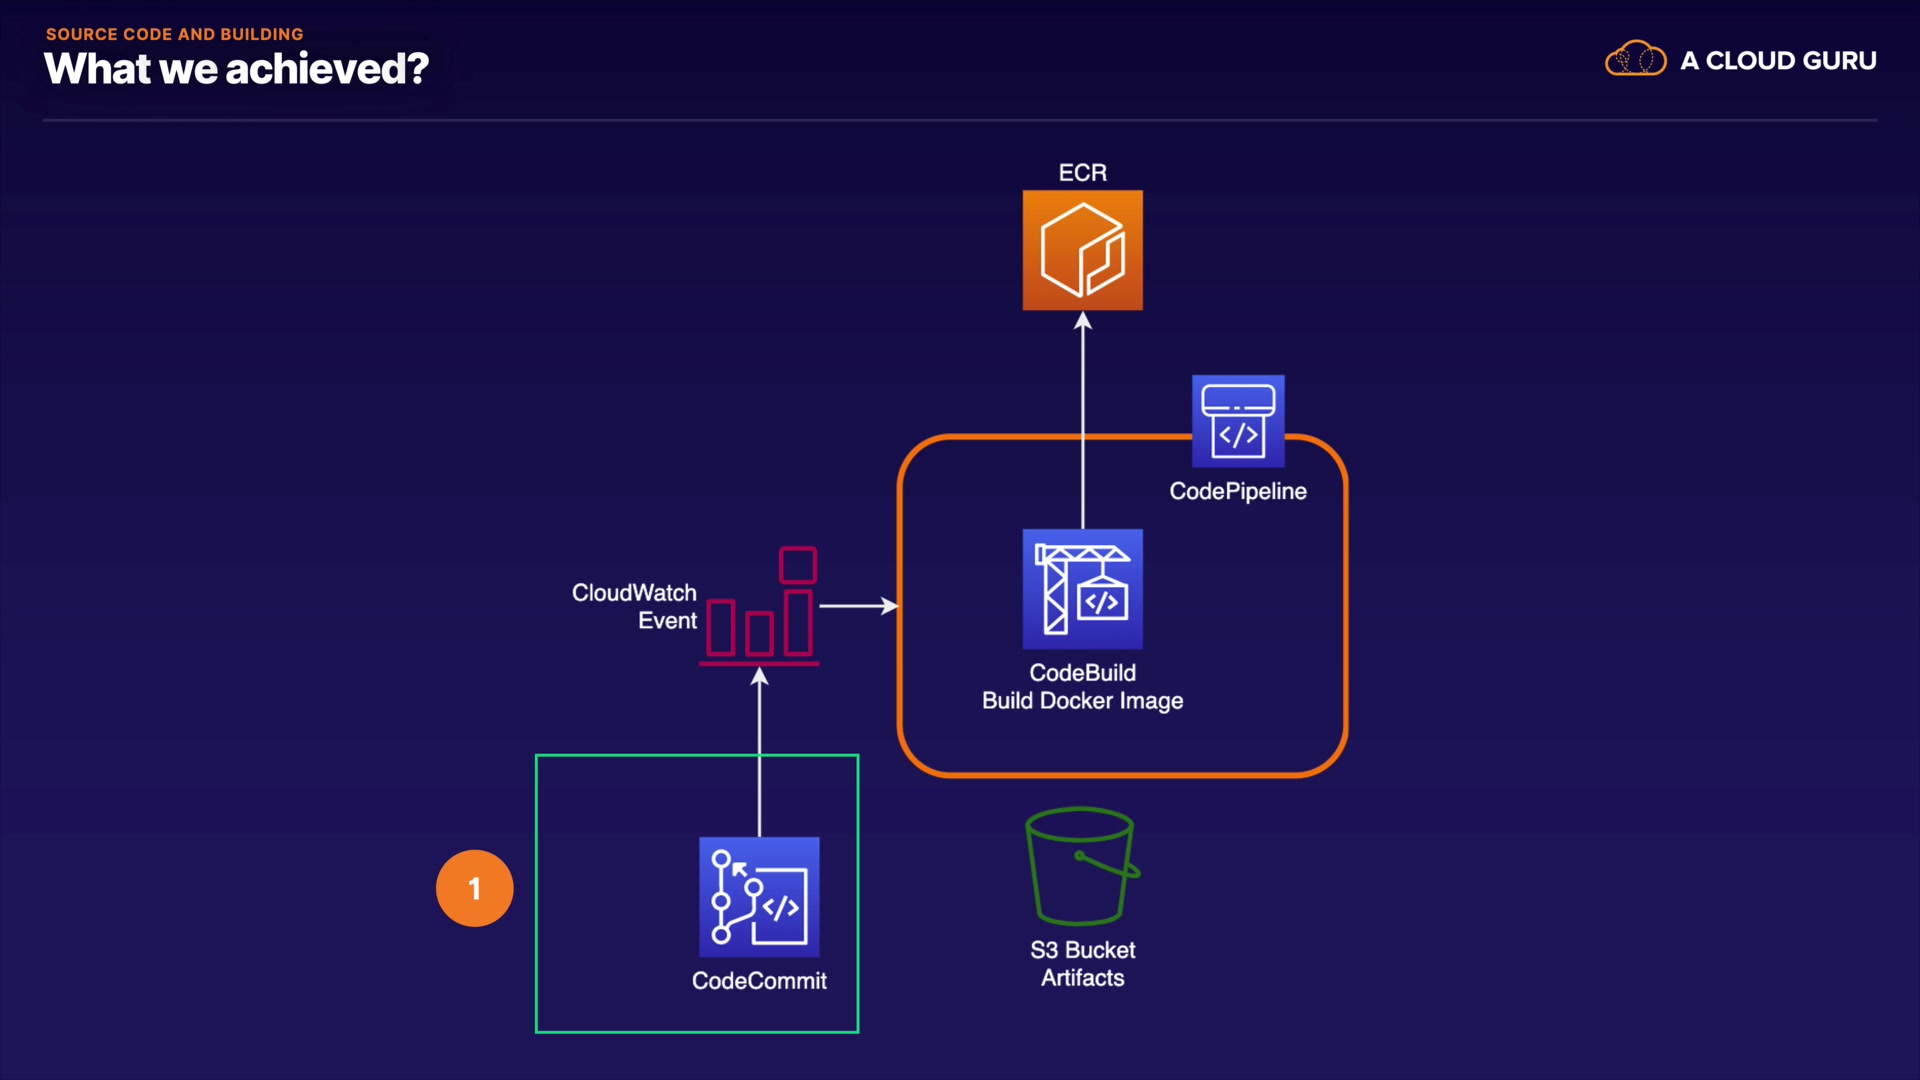1920x1080 pixels.
Task: Click the orange ECR cube icon
Action: click(1082, 250)
